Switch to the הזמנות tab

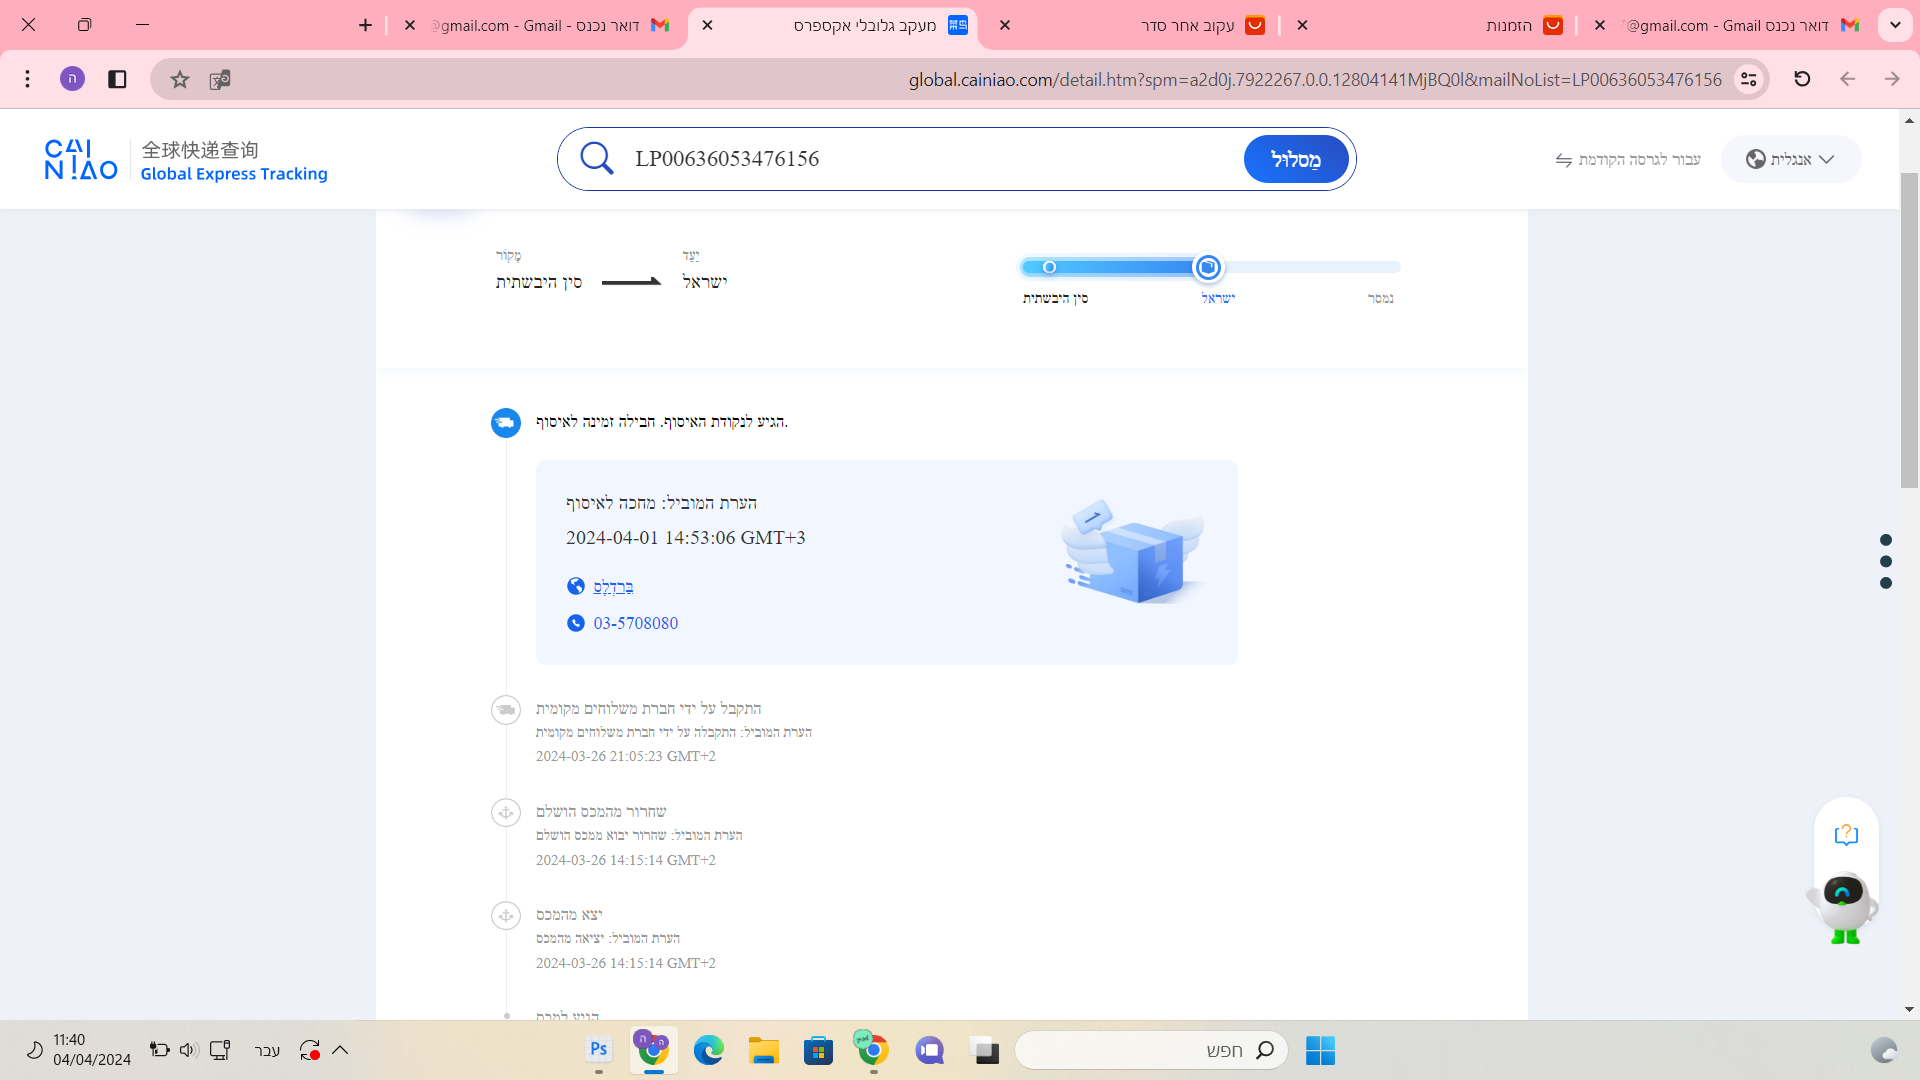pos(1508,26)
